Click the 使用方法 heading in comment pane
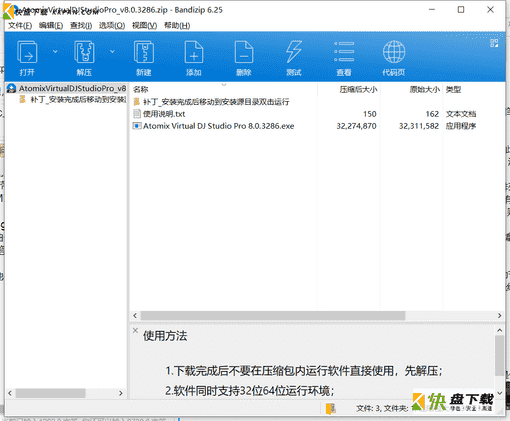The width and height of the screenshot is (510, 421). pos(165,336)
